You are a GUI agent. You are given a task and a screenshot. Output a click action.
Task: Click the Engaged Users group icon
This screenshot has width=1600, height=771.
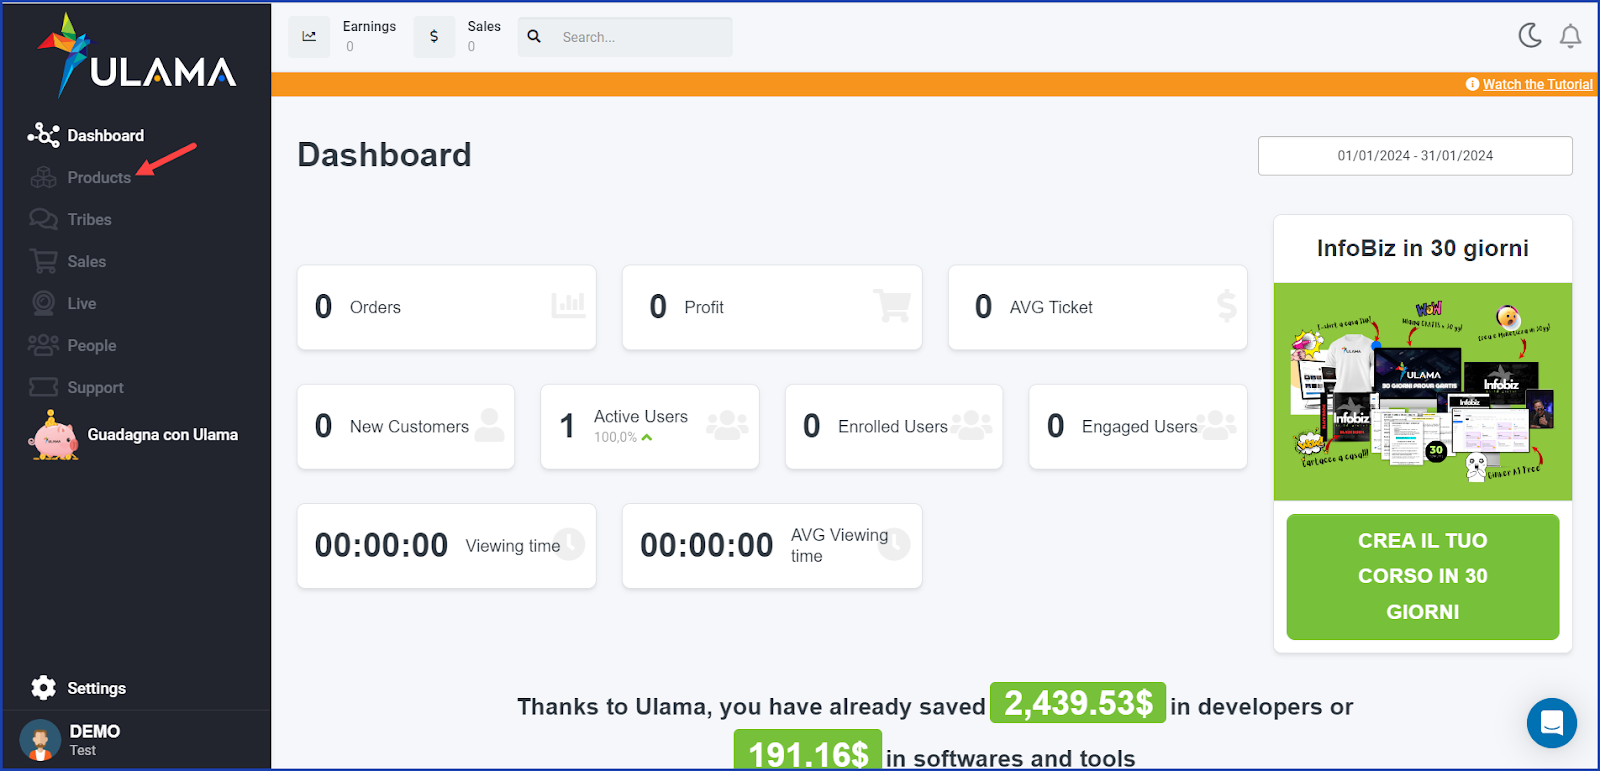pos(1215,425)
